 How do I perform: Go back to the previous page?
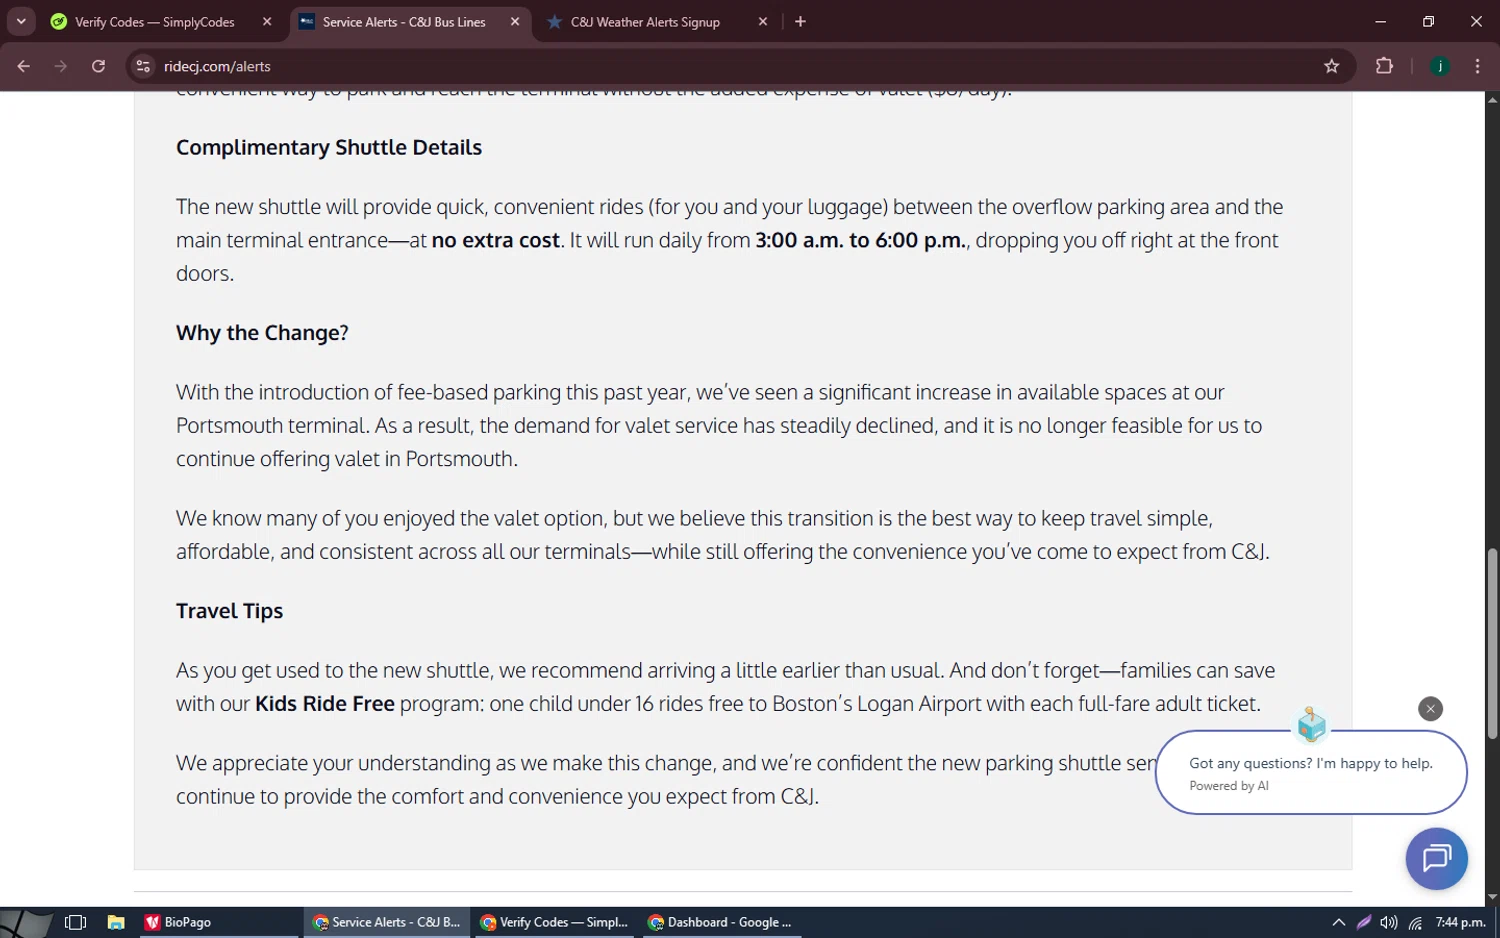coord(24,66)
